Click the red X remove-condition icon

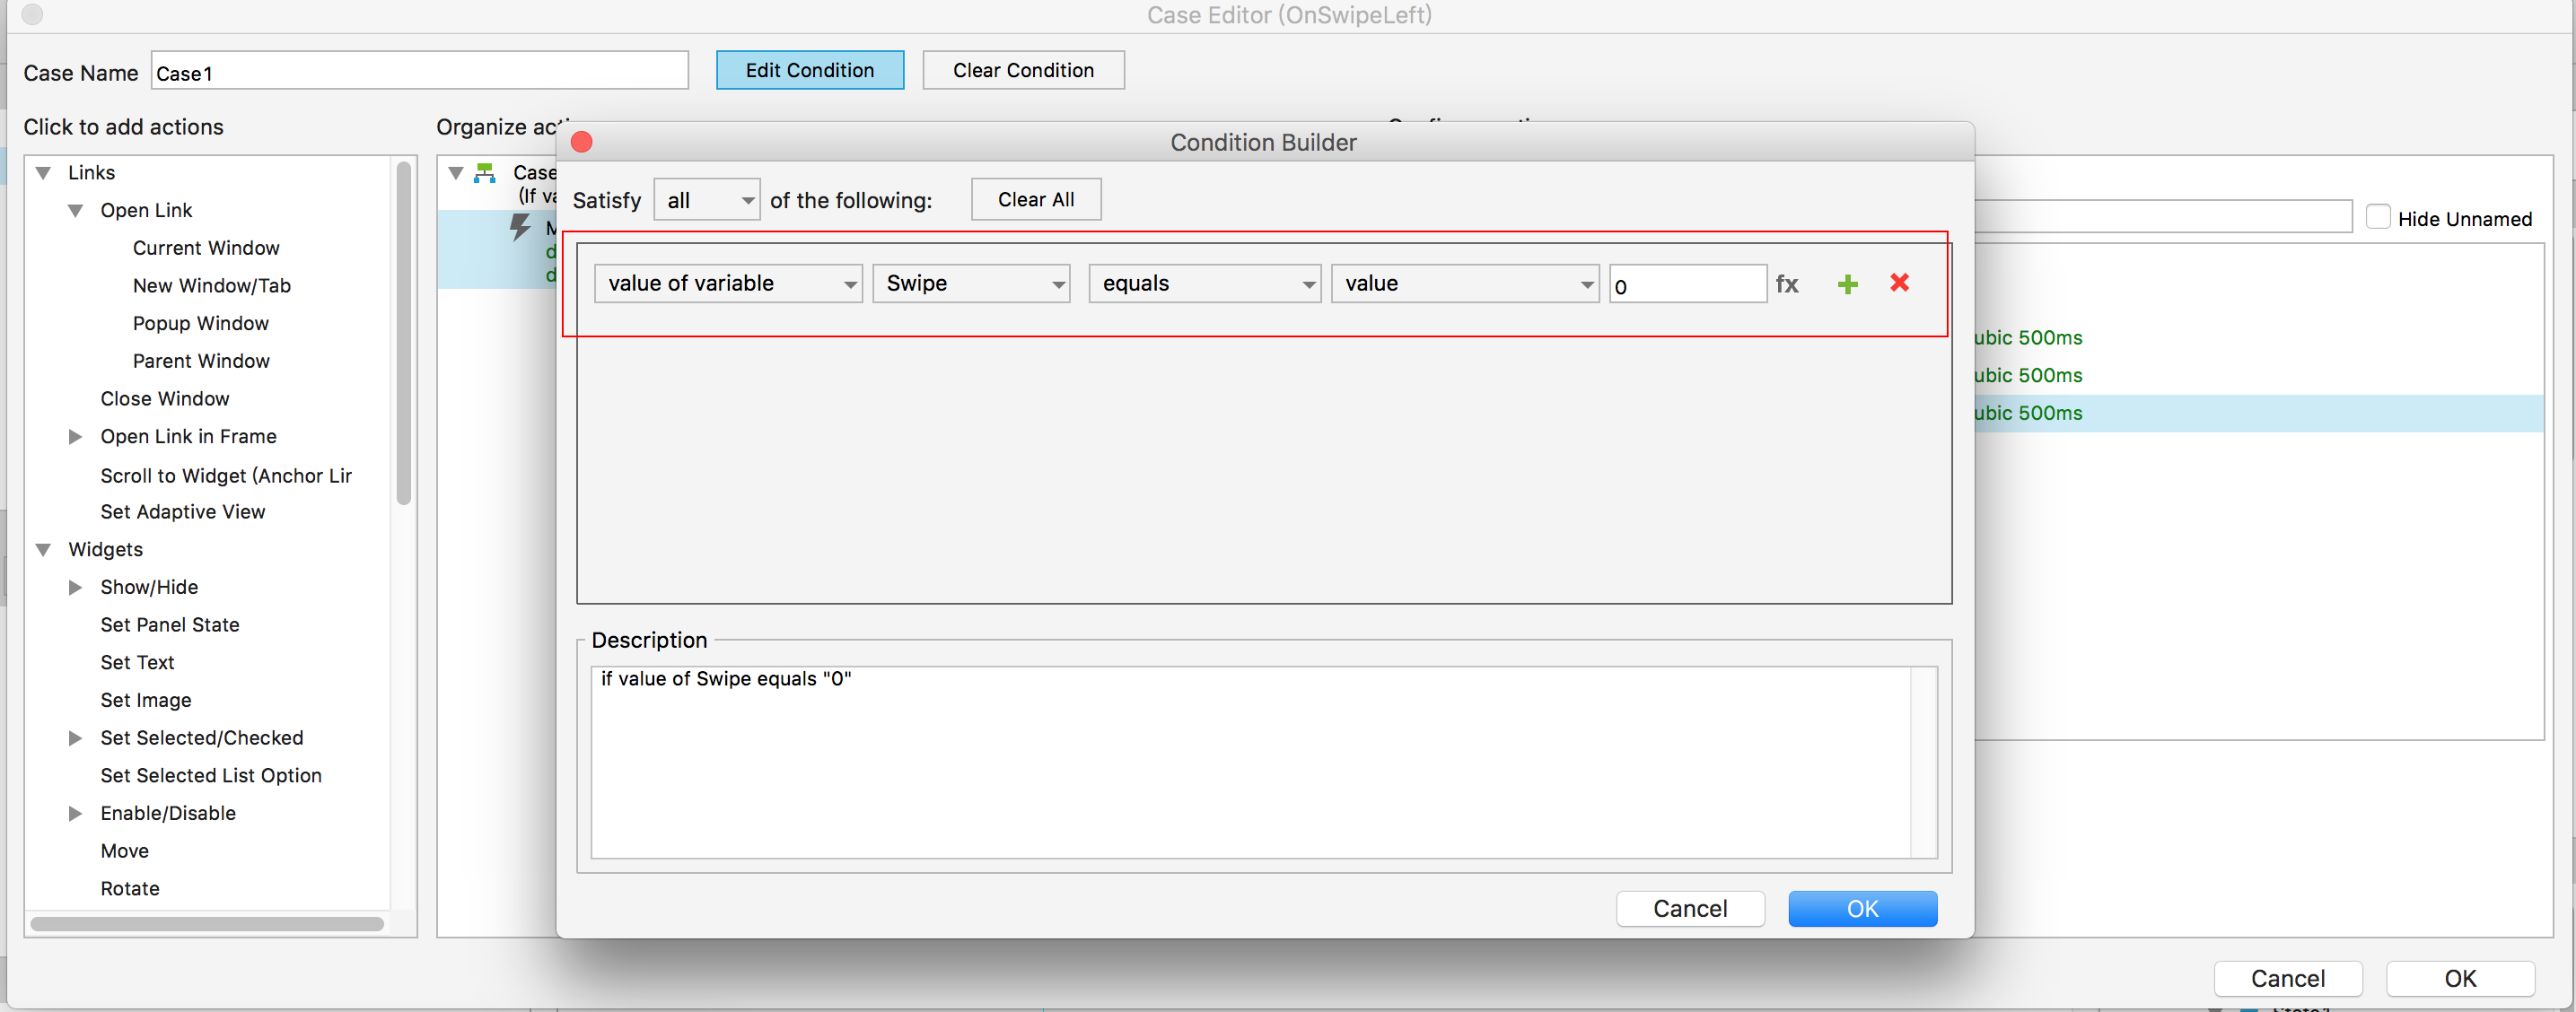[x=1899, y=283]
